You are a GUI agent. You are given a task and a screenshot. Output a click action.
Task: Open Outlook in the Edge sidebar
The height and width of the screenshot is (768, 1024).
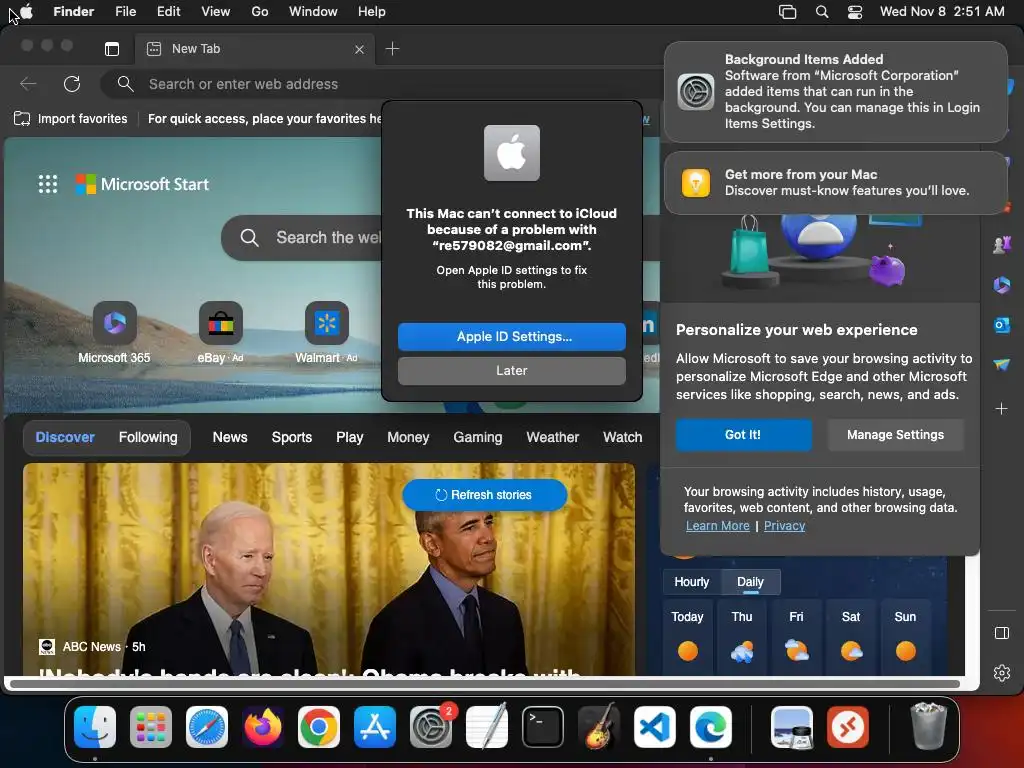click(x=1002, y=325)
